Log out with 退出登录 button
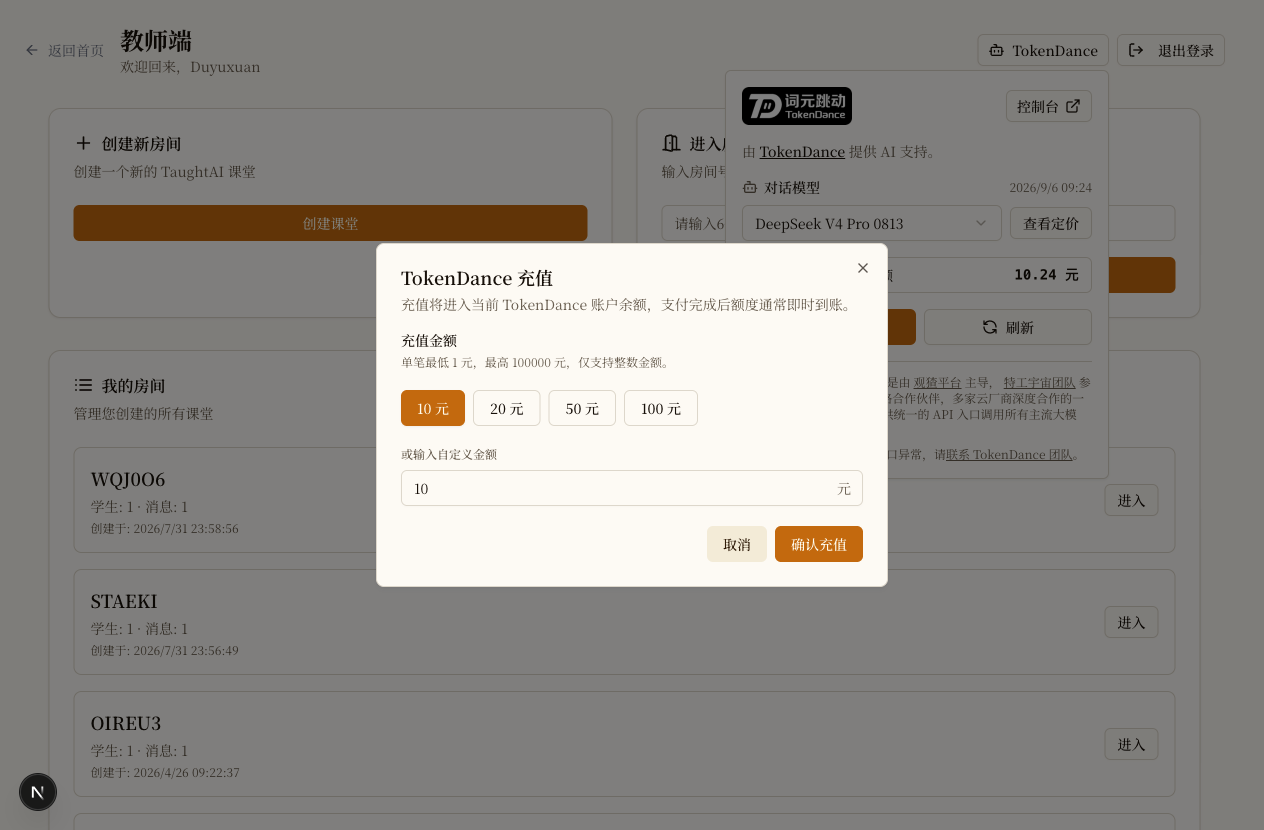 coord(1171,50)
